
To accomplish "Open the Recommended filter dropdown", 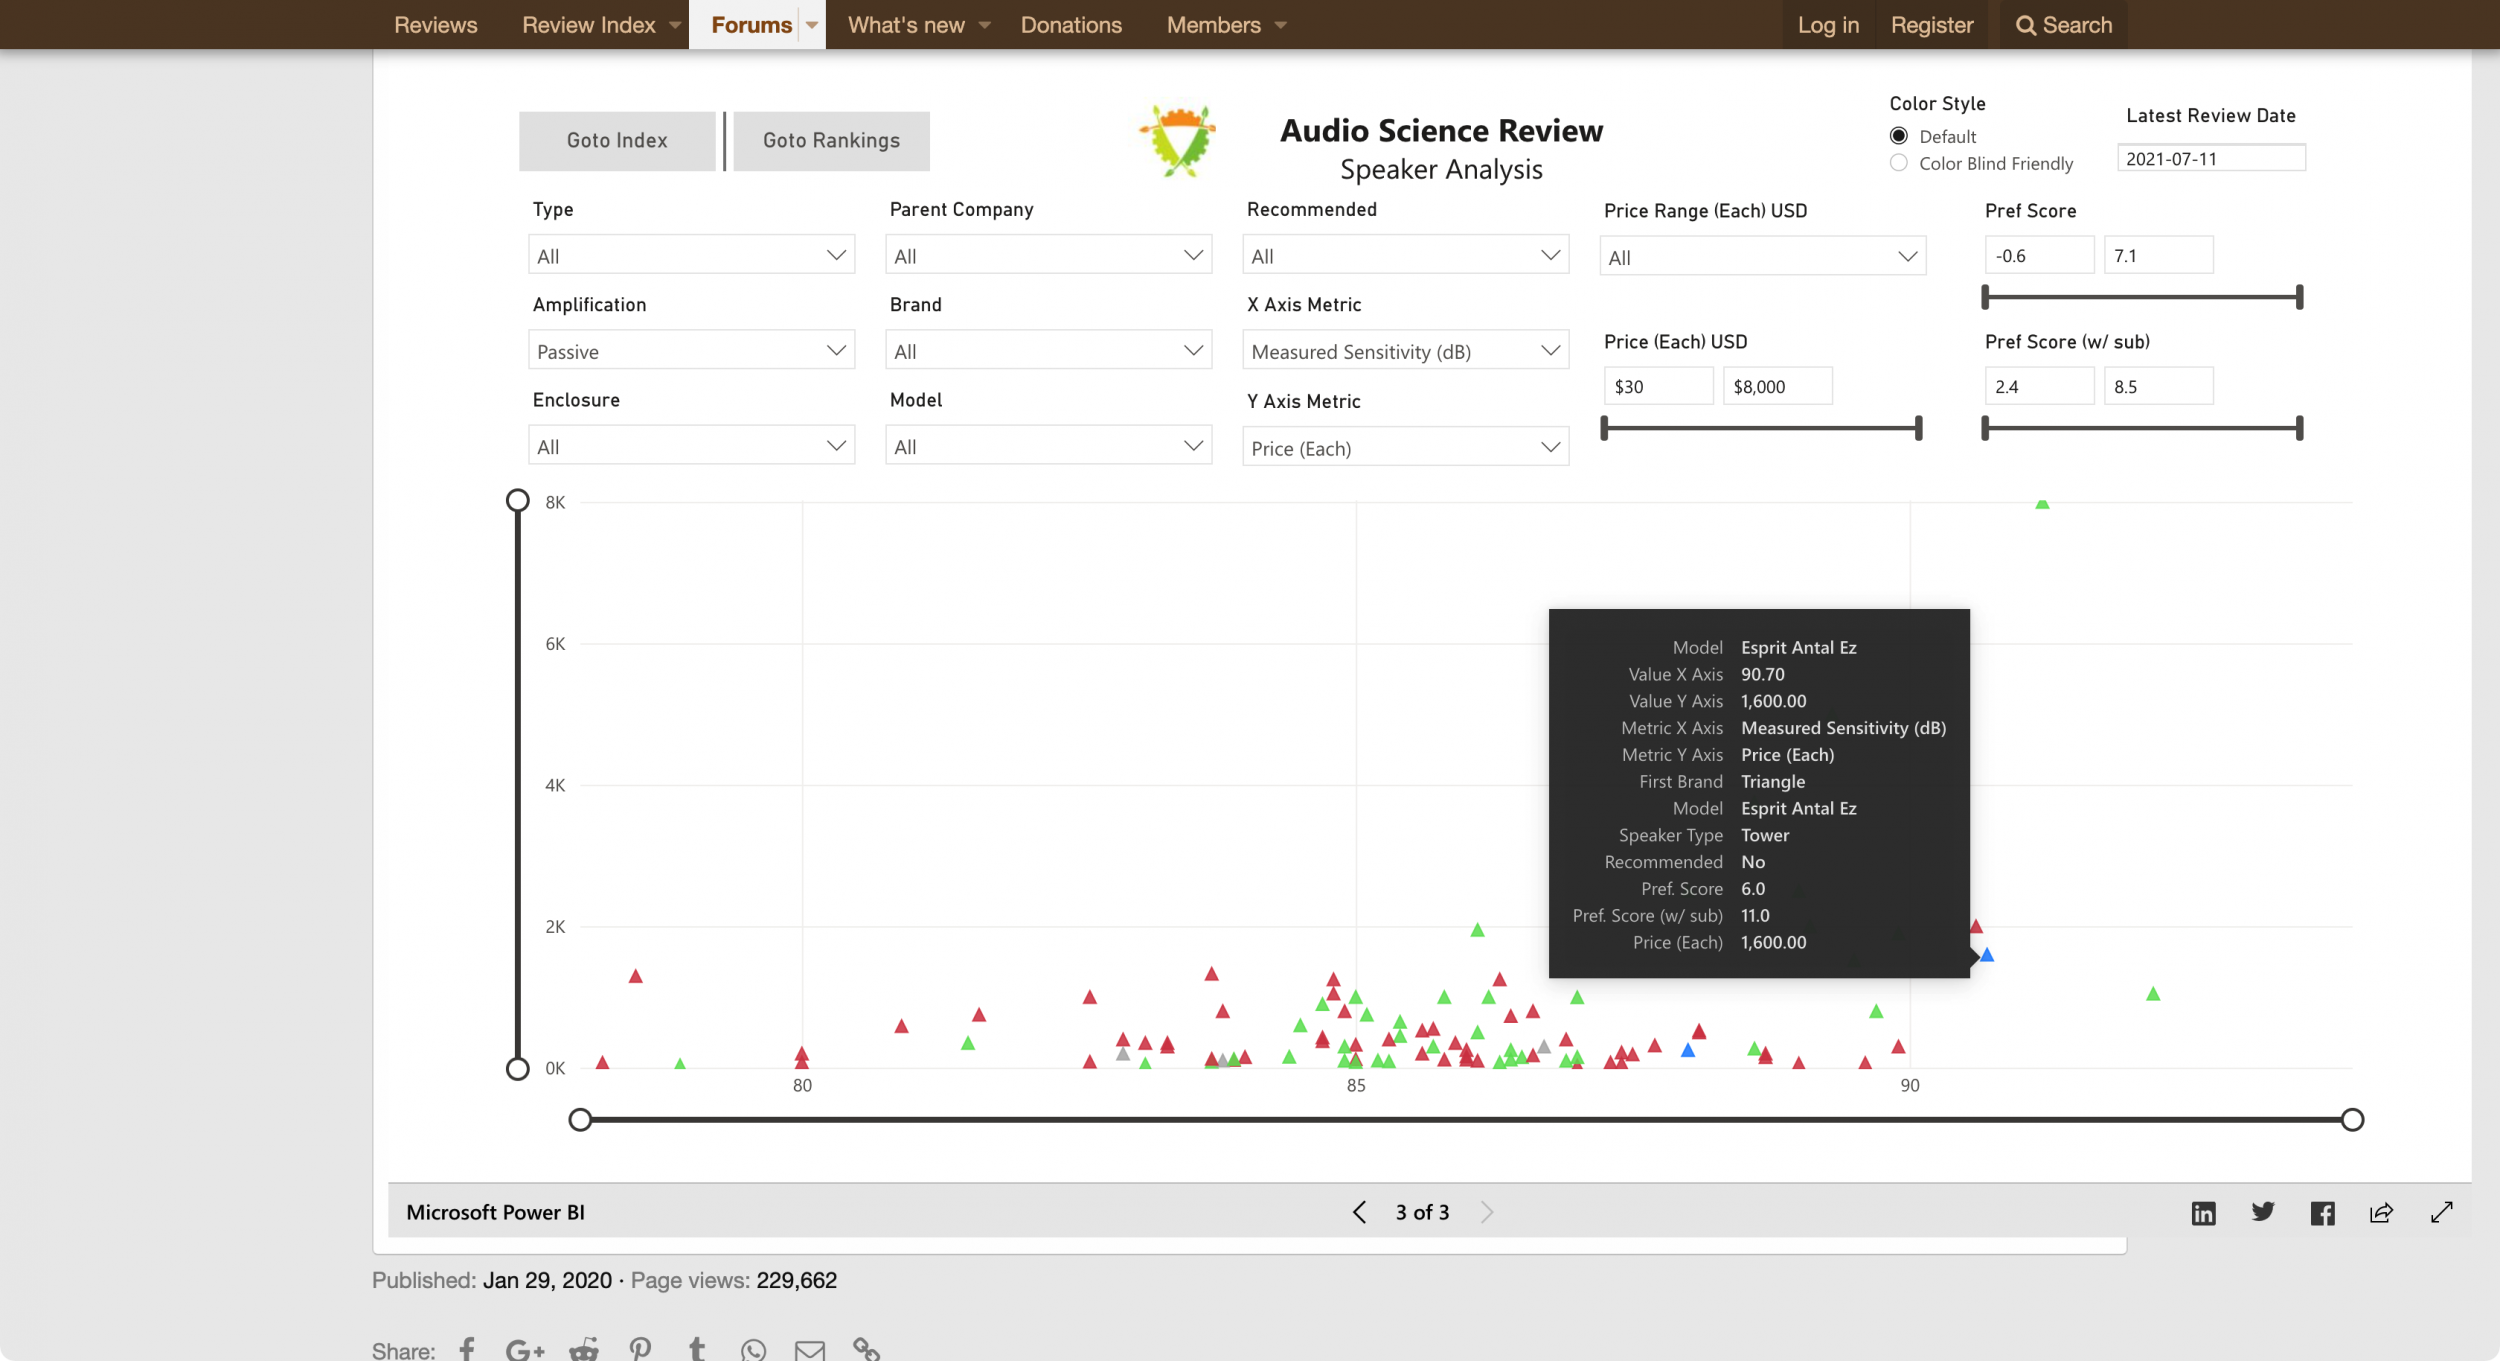I will (1405, 255).
